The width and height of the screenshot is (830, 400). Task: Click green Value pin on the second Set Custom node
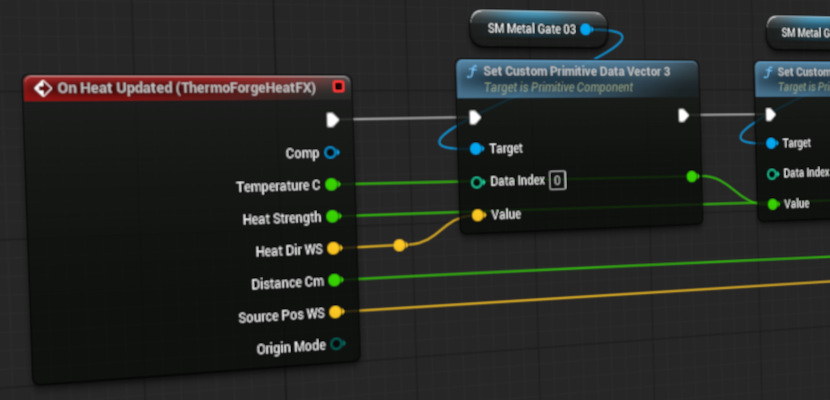773,204
